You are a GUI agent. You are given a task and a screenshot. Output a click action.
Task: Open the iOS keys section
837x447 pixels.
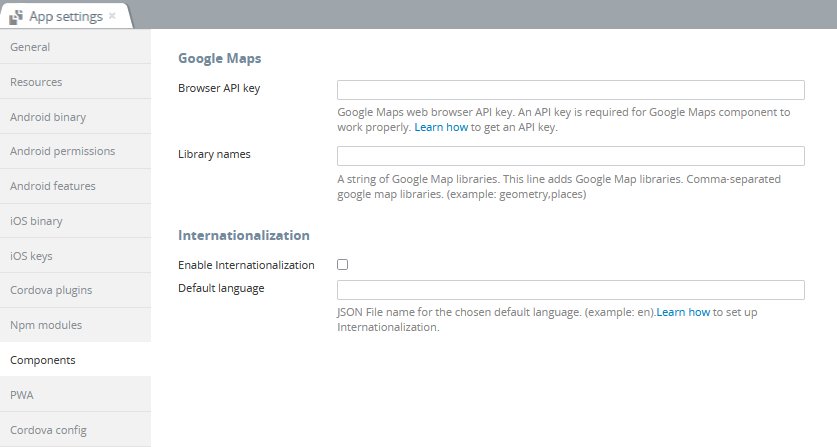point(75,256)
